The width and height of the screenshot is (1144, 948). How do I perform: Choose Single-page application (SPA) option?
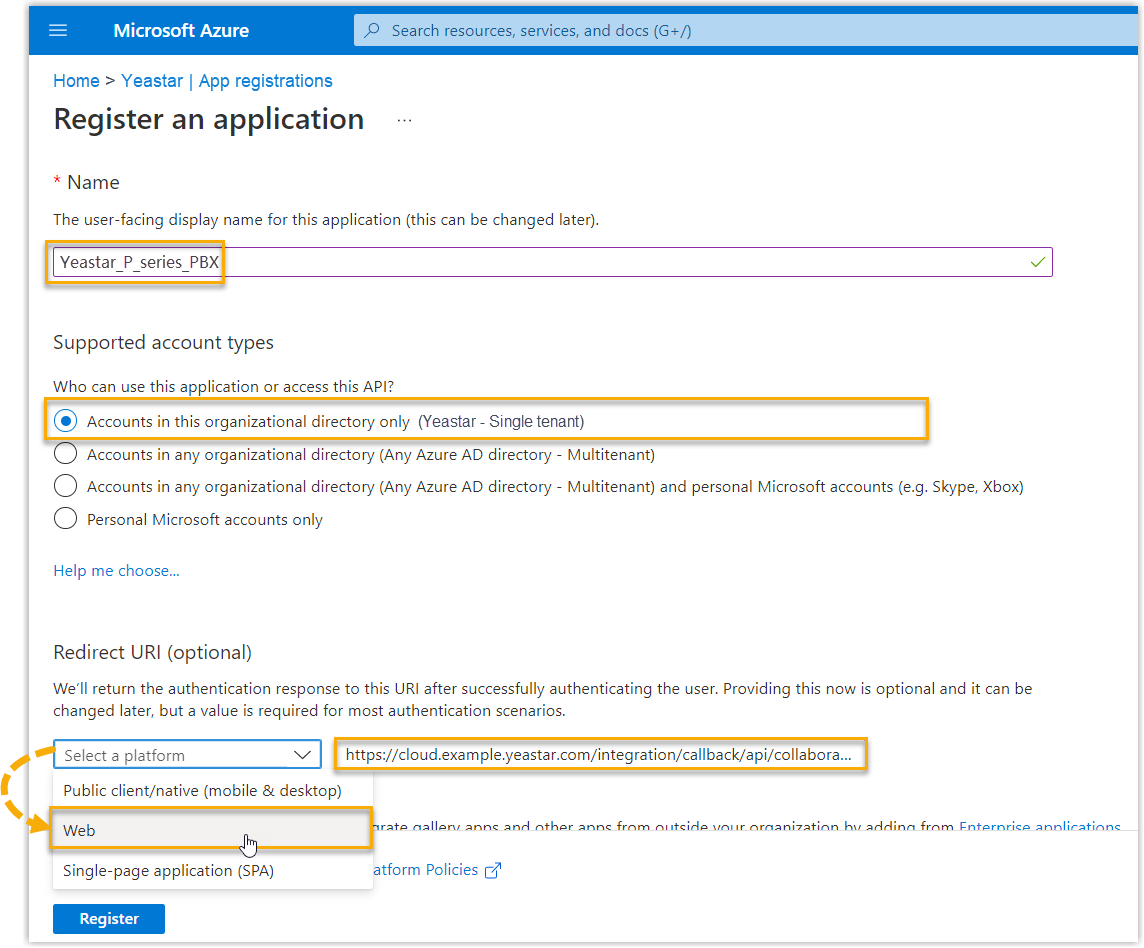click(168, 870)
